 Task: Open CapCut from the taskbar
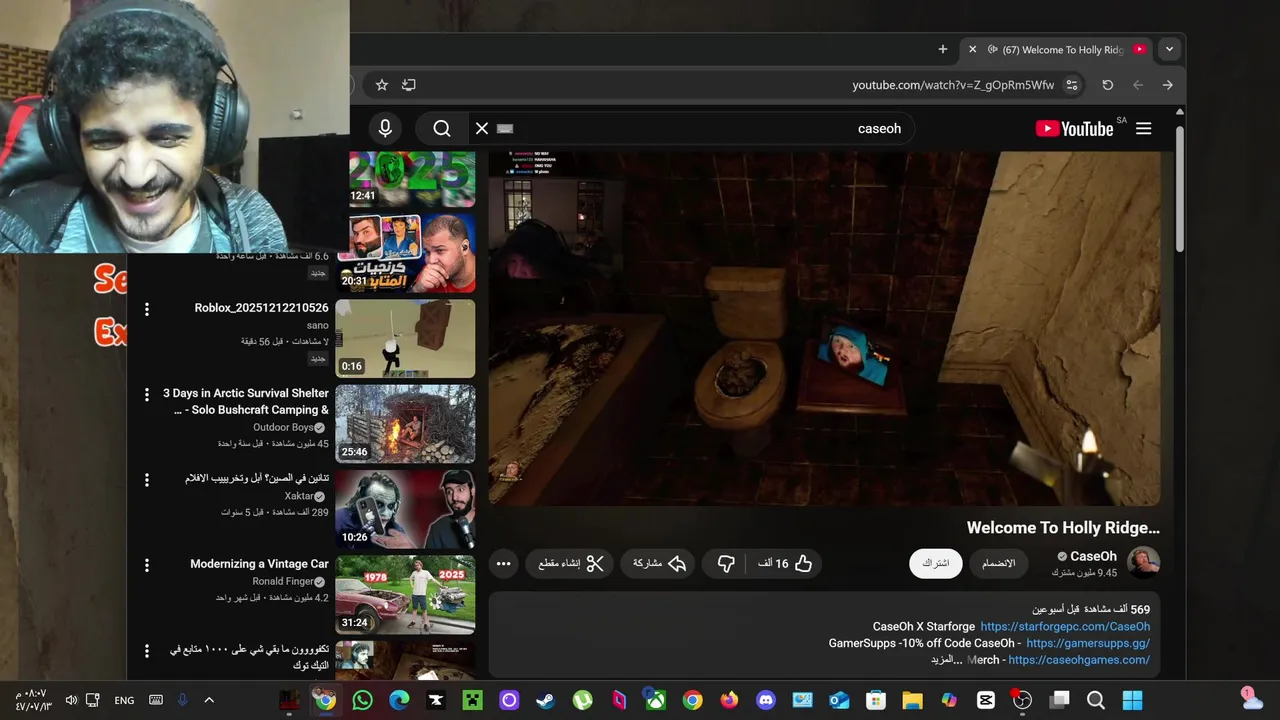pos(986,700)
